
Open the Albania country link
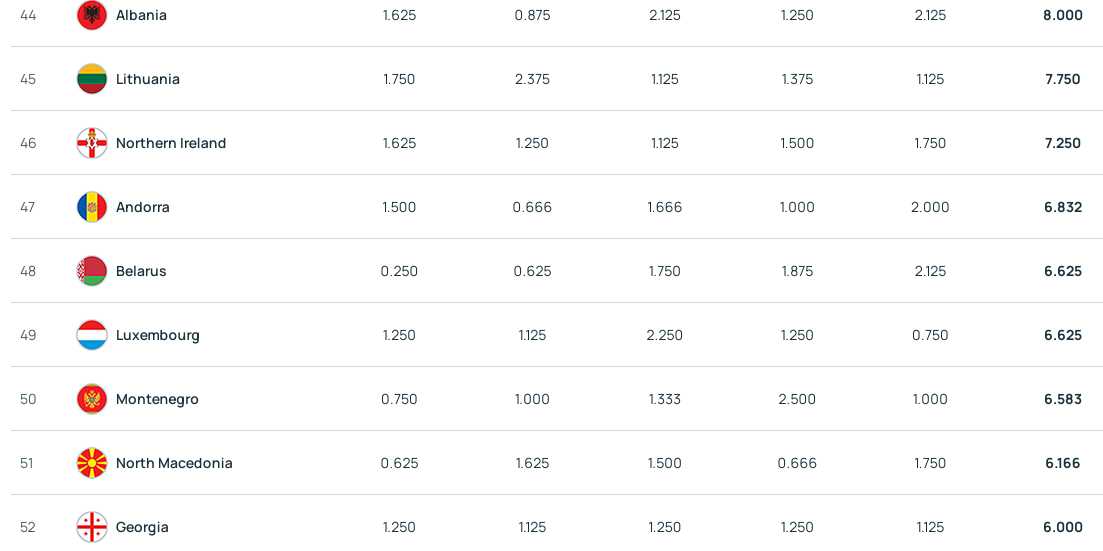[x=141, y=15]
